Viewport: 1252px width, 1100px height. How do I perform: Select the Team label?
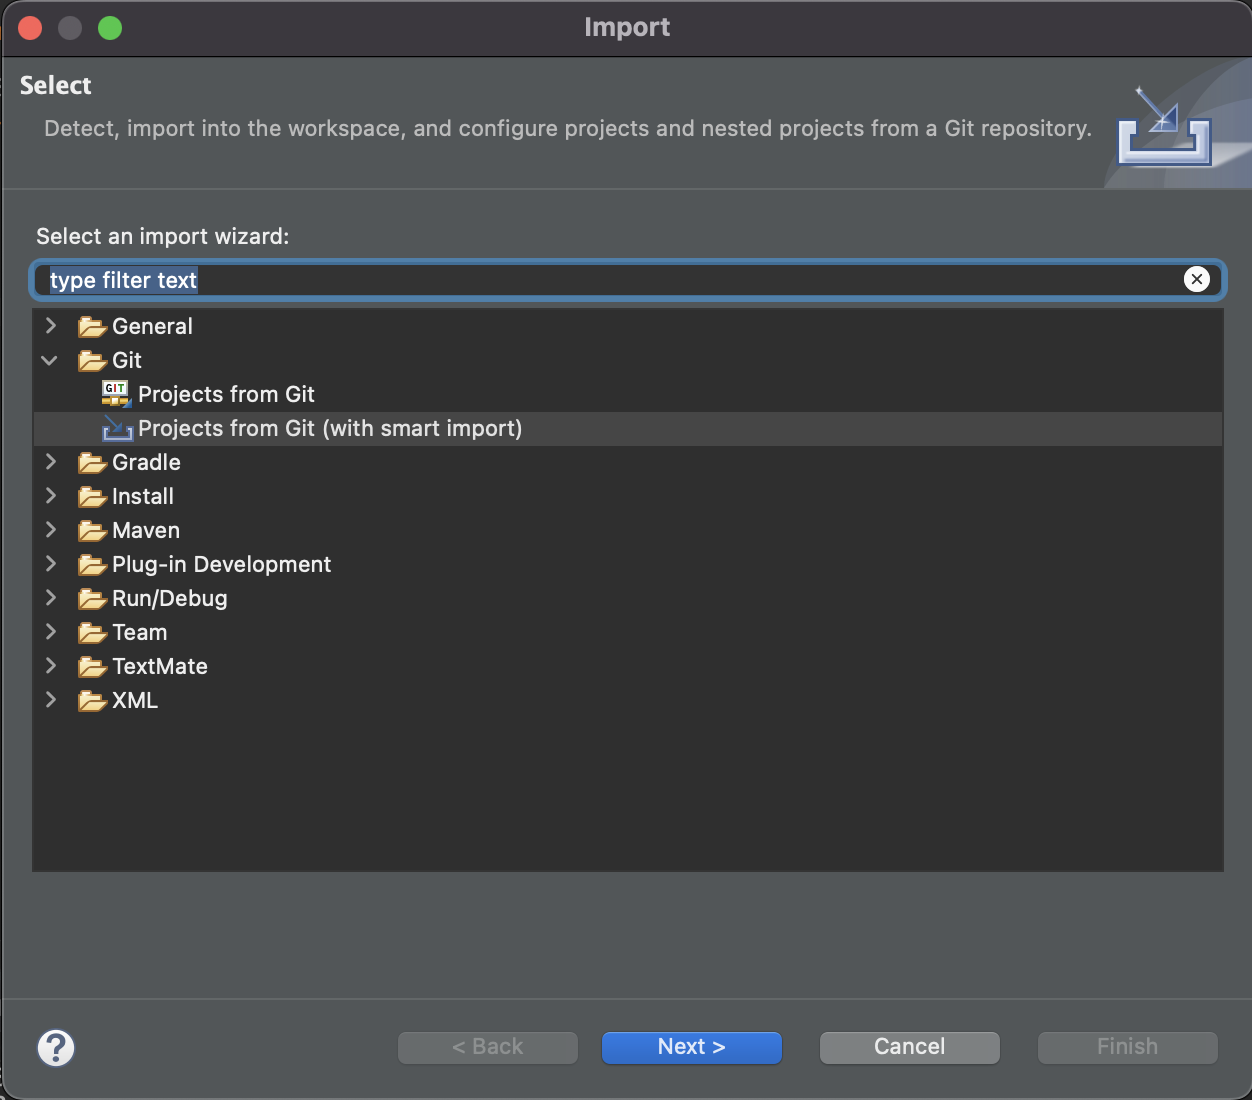coord(140,633)
